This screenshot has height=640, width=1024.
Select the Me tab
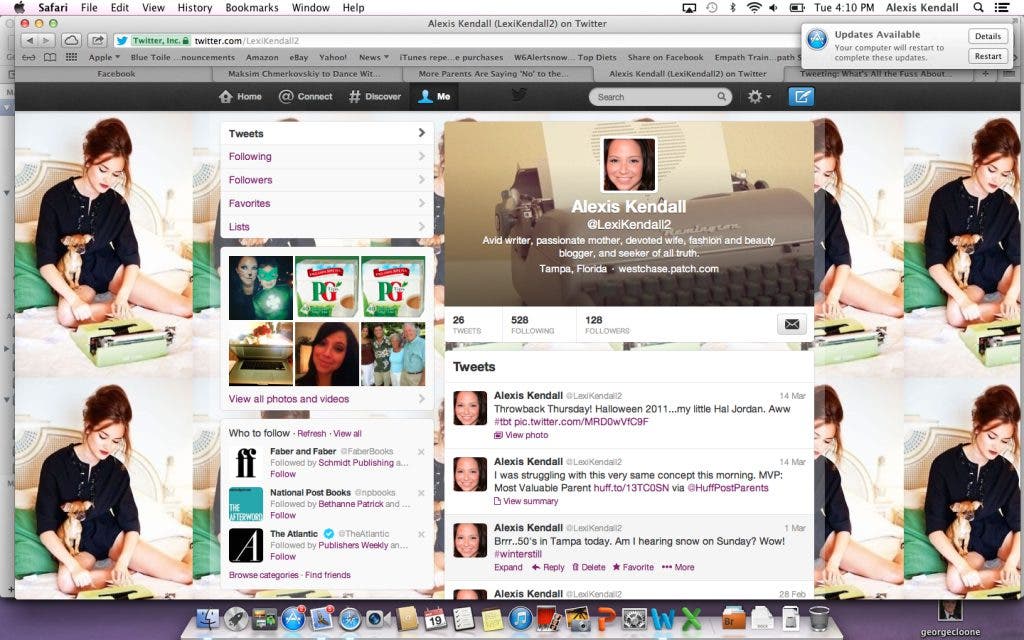point(434,97)
